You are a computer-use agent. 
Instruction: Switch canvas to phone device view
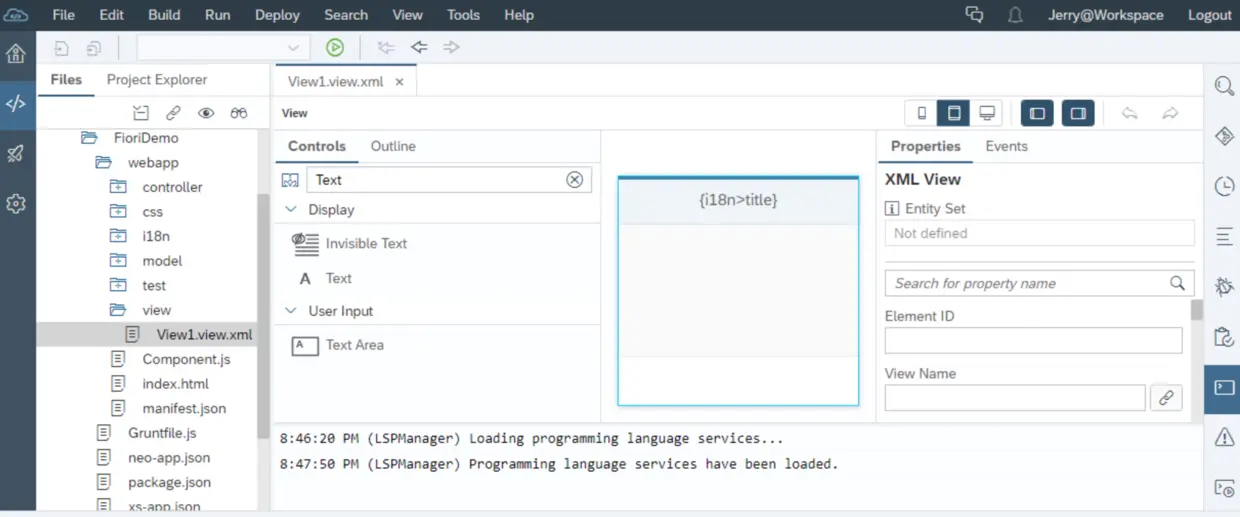tap(922, 113)
